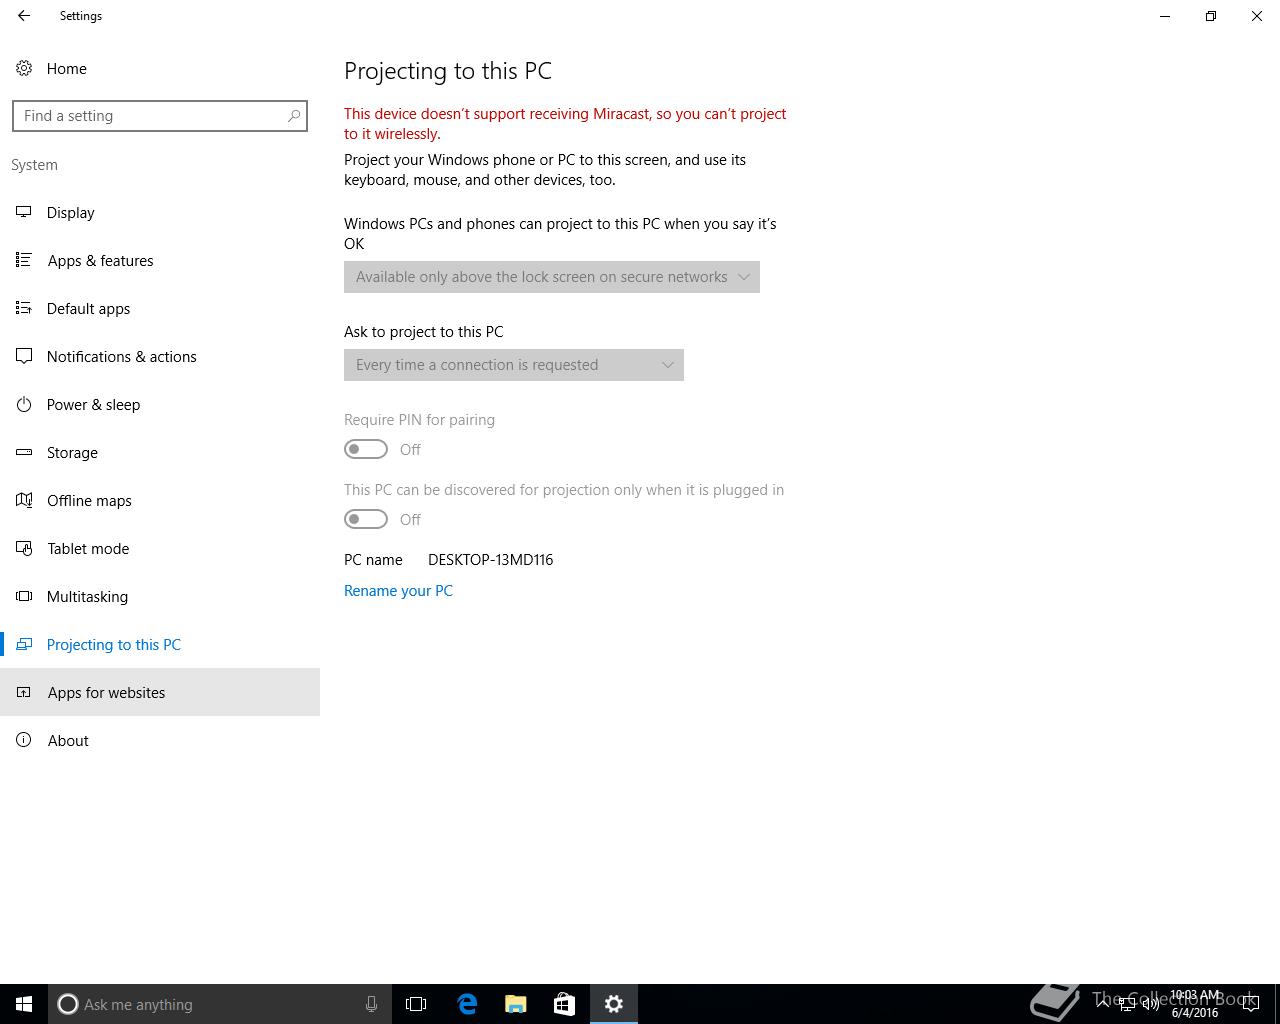This screenshot has height=1024, width=1280.
Task: Open 'Available only above the lock screen' dropdown
Action: point(552,277)
